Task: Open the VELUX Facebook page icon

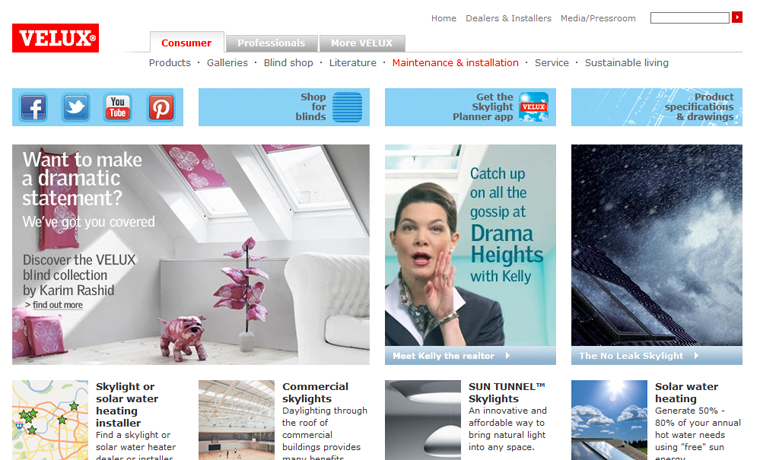Action: pyautogui.click(x=33, y=107)
